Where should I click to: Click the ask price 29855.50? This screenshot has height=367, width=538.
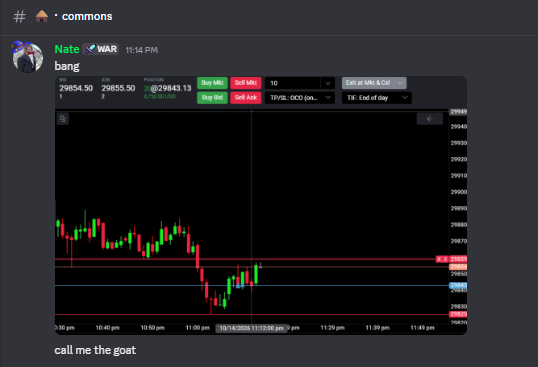pyautogui.click(x=118, y=88)
